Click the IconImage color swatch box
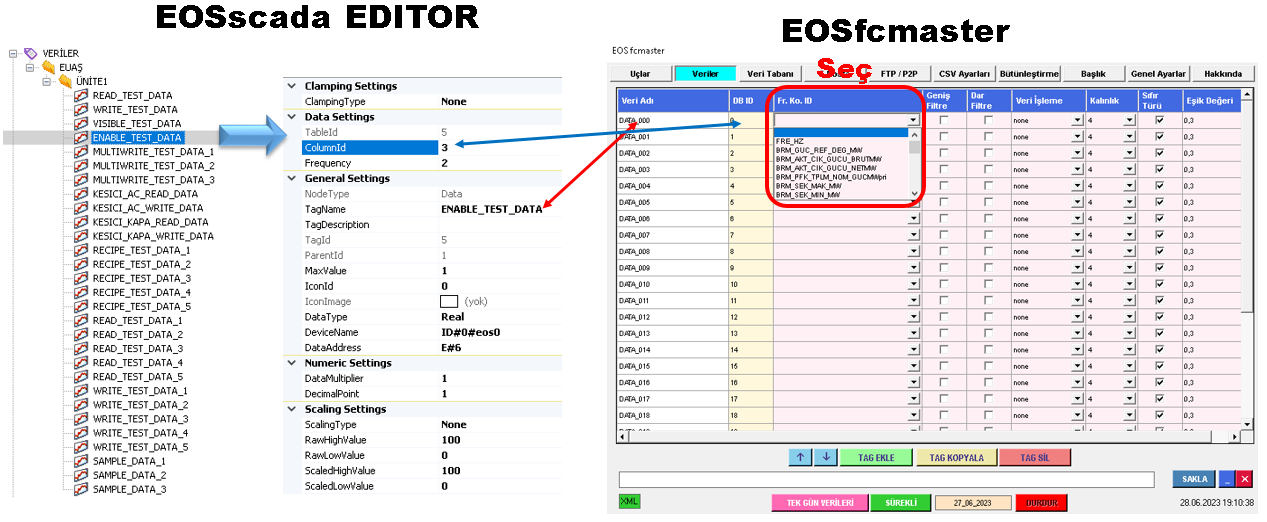The width and height of the screenshot is (1267, 522). 449,300
